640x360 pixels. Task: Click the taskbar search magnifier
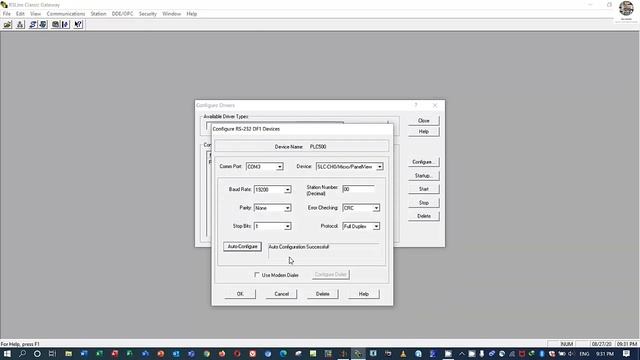(22, 354)
